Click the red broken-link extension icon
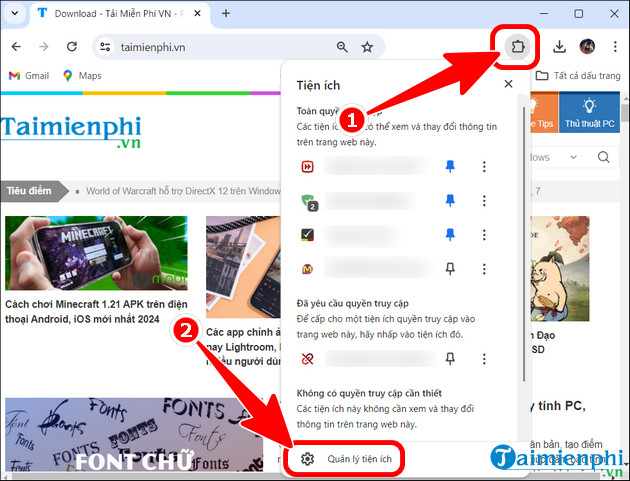Screen dimensions: 630x481 click(x=307, y=358)
